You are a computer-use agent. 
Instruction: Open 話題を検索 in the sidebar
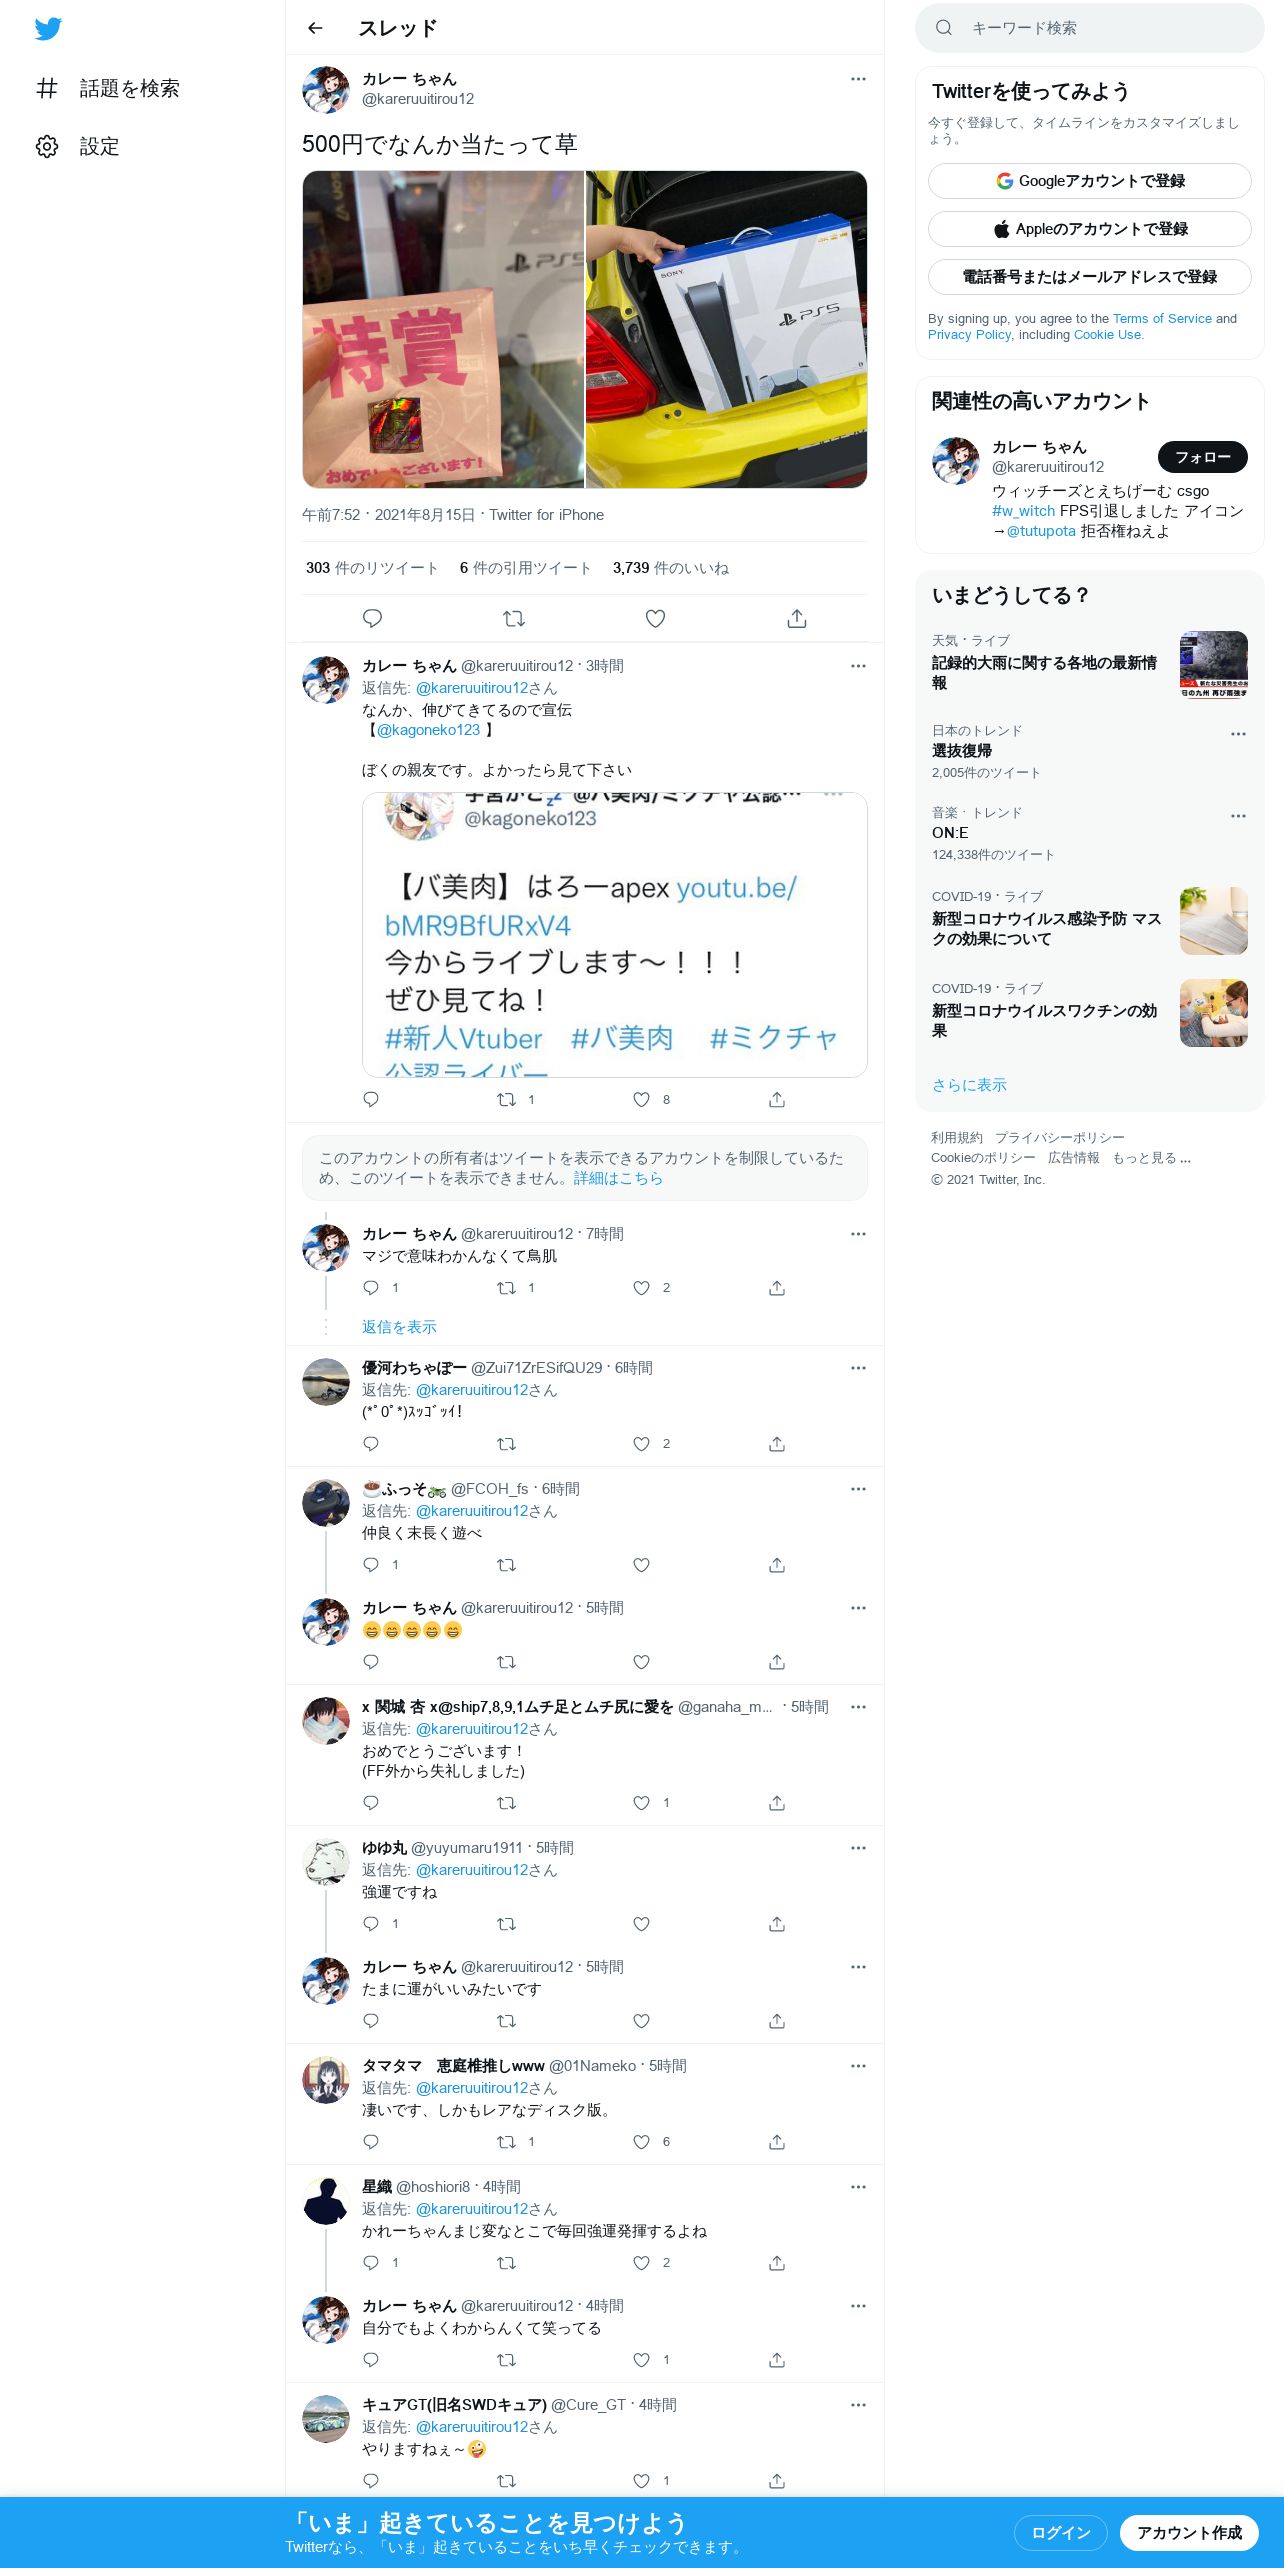(108, 88)
